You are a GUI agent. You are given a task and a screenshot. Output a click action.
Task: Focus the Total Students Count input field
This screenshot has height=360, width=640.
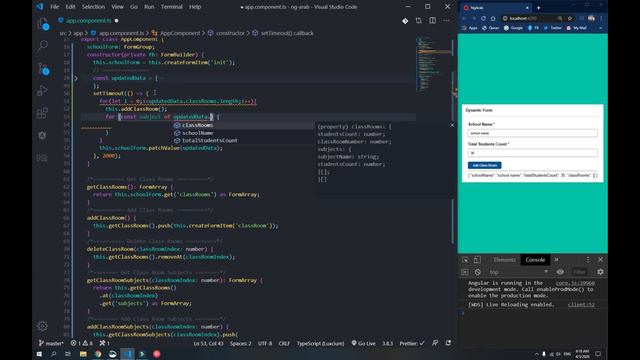[x=533, y=153]
